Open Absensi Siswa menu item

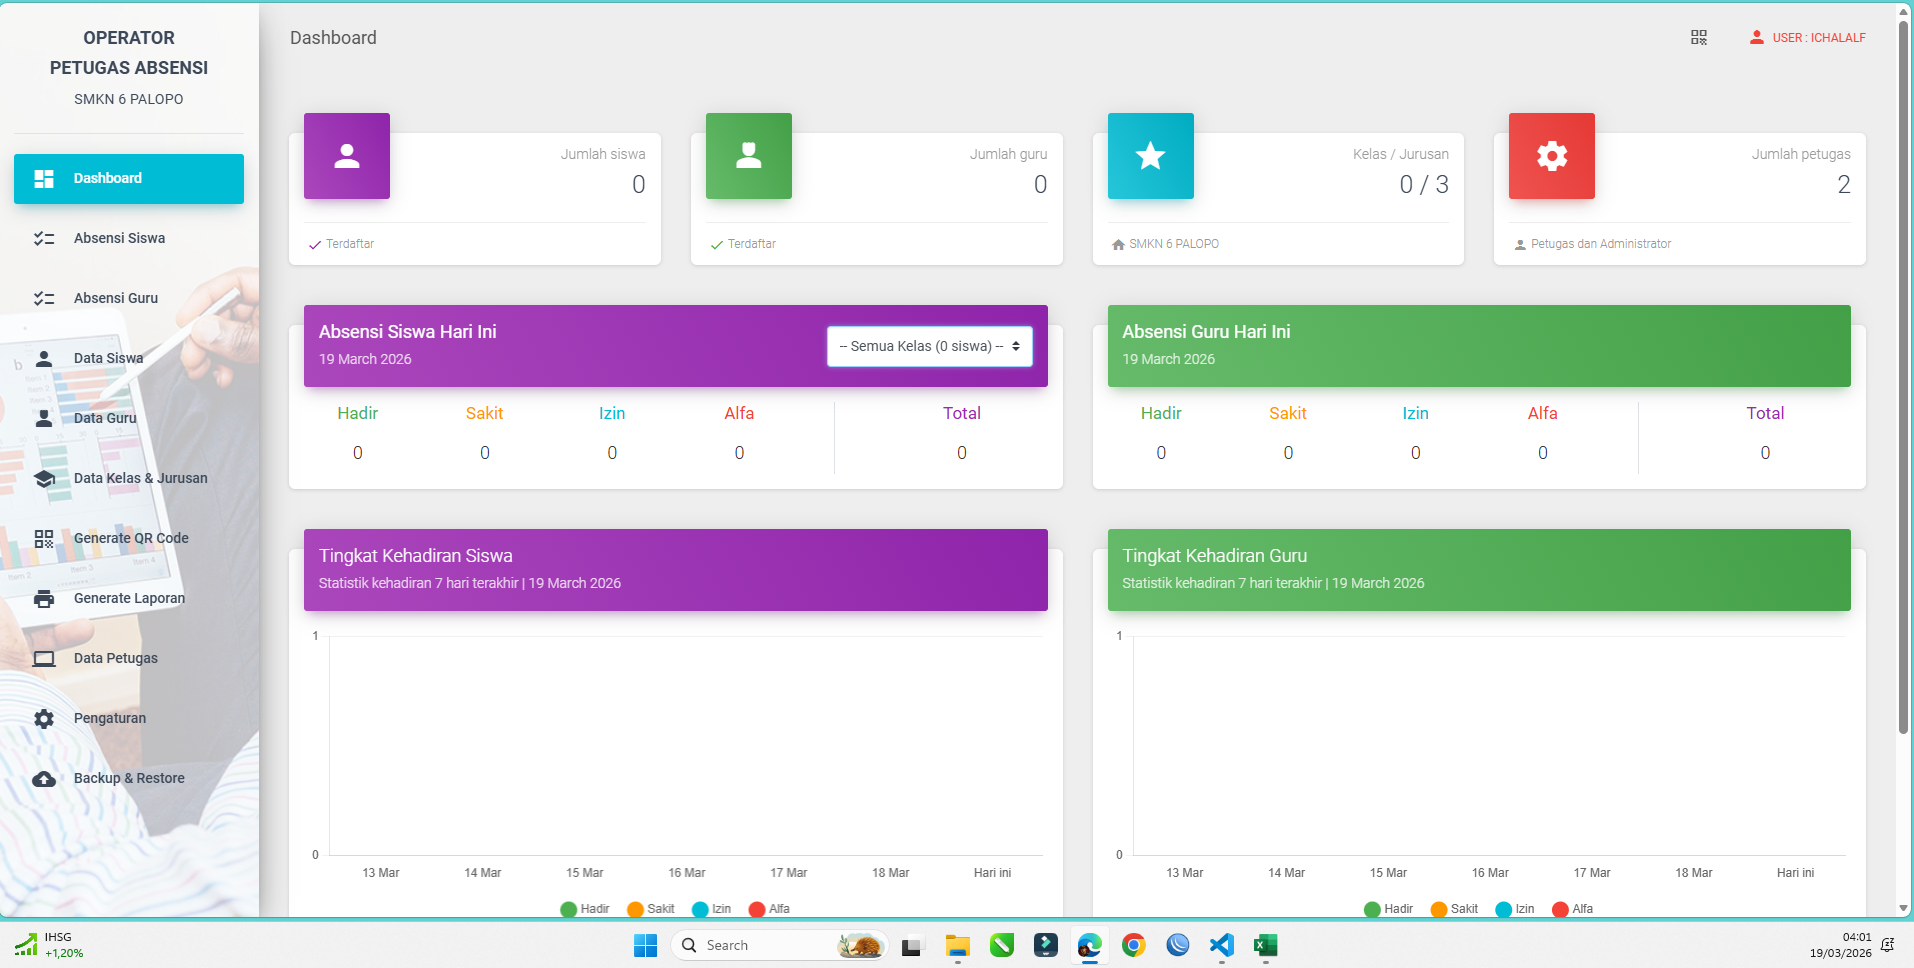click(119, 238)
